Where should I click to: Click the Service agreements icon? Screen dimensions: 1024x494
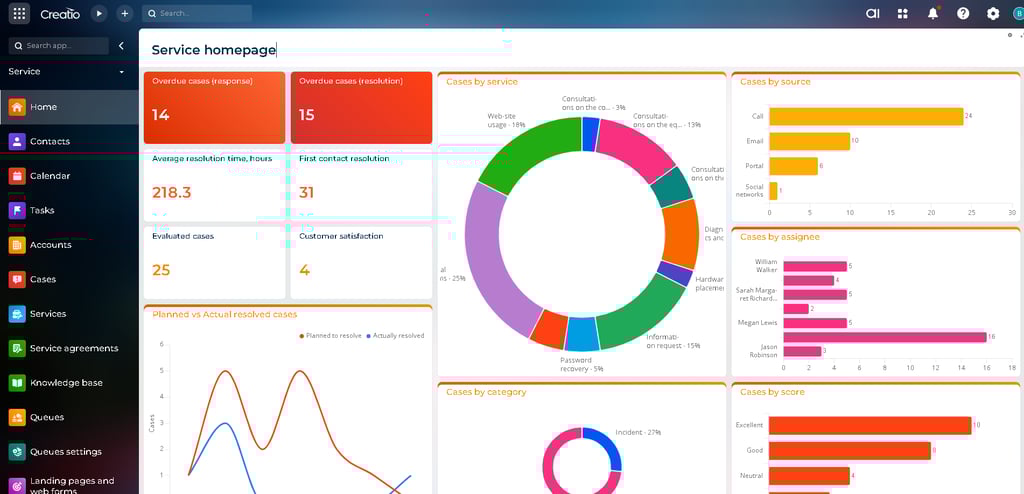pyautogui.click(x=17, y=349)
